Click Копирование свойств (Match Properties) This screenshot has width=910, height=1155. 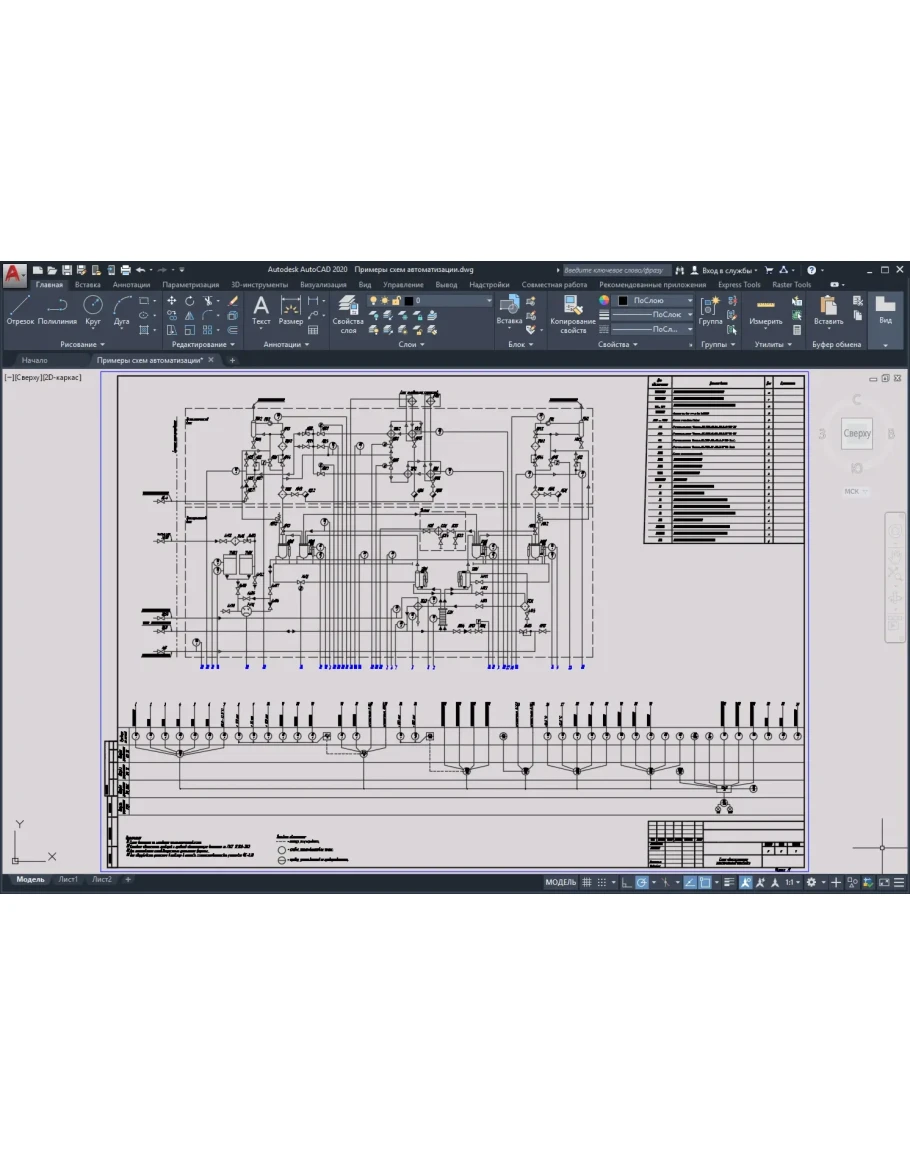click(x=573, y=312)
